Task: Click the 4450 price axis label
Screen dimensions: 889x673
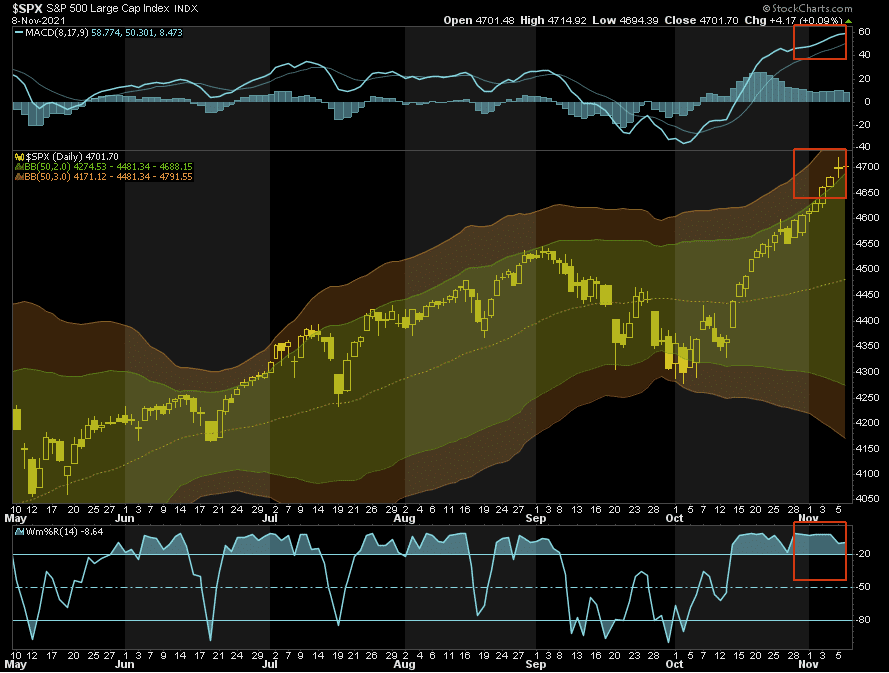Action: click(x=868, y=295)
